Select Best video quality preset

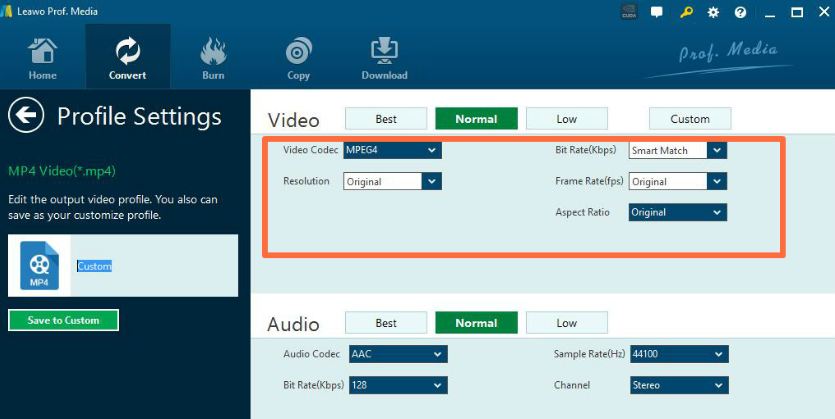click(386, 119)
